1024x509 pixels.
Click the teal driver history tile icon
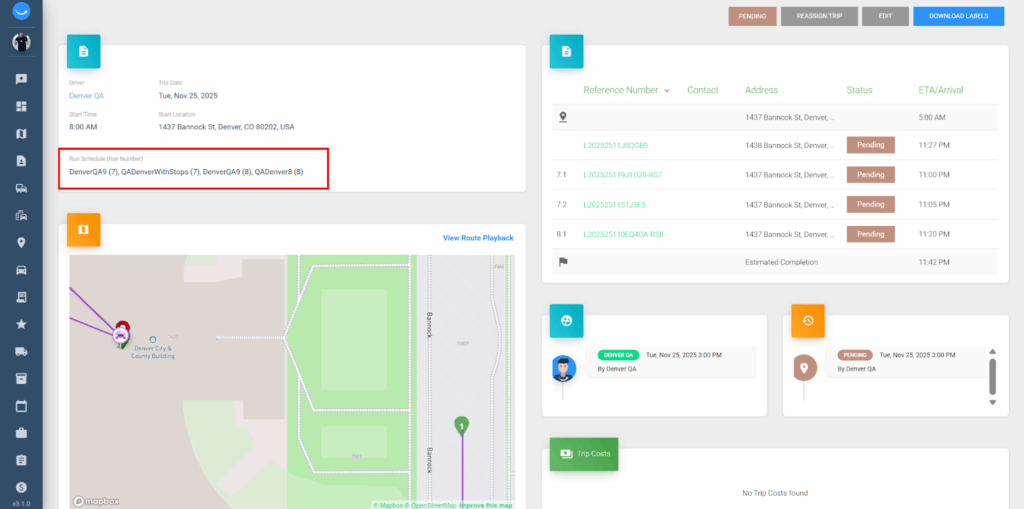point(566,320)
